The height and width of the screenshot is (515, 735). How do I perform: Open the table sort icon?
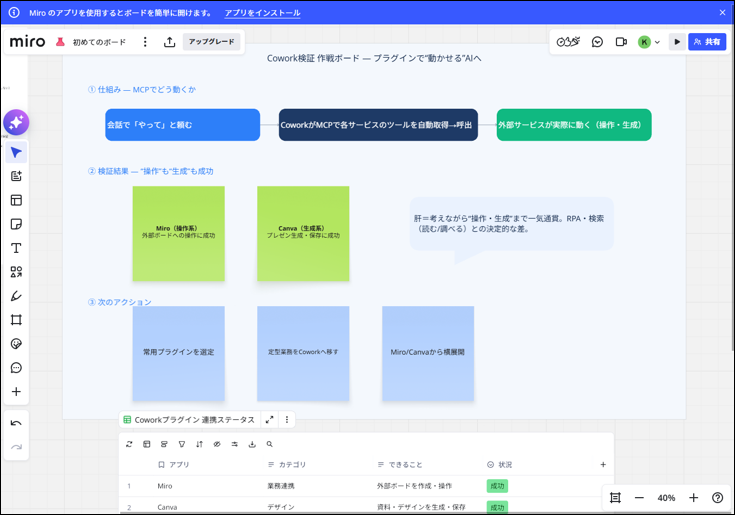pyautogui.click(x=199, y=444)
